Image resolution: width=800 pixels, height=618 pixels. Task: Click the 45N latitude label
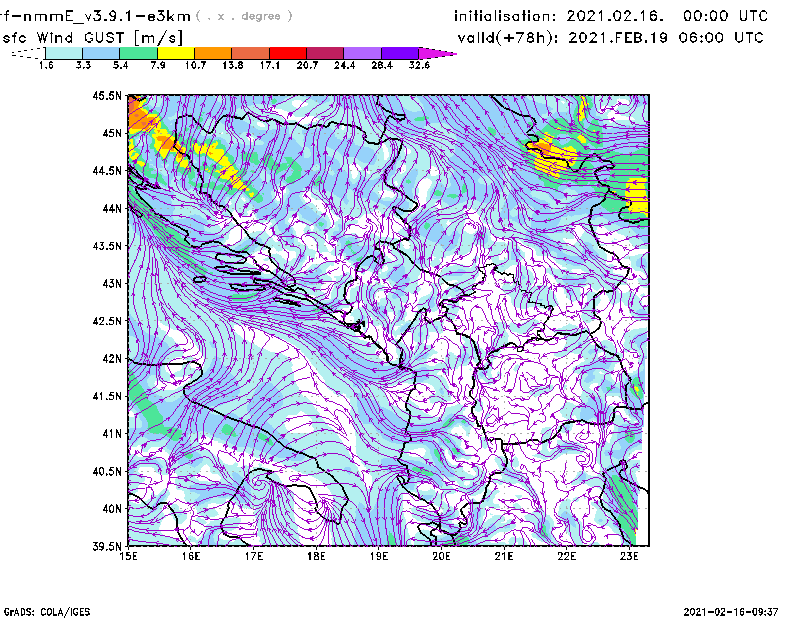tap(112, 133)
